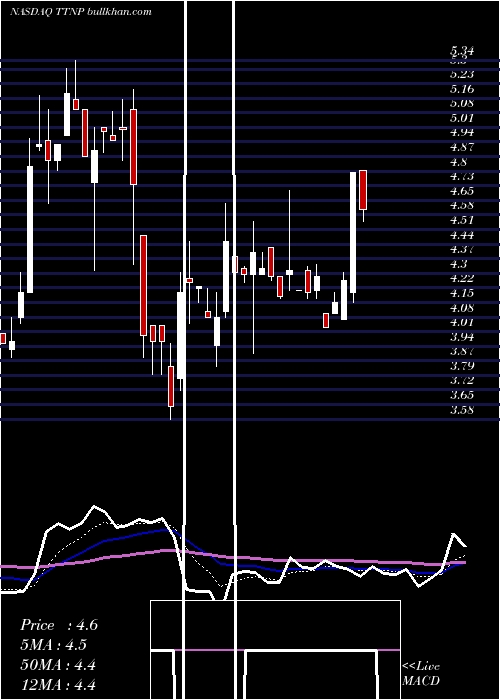
Task: Click the 5MA : 4.5 readout
Action: (54, 645)
